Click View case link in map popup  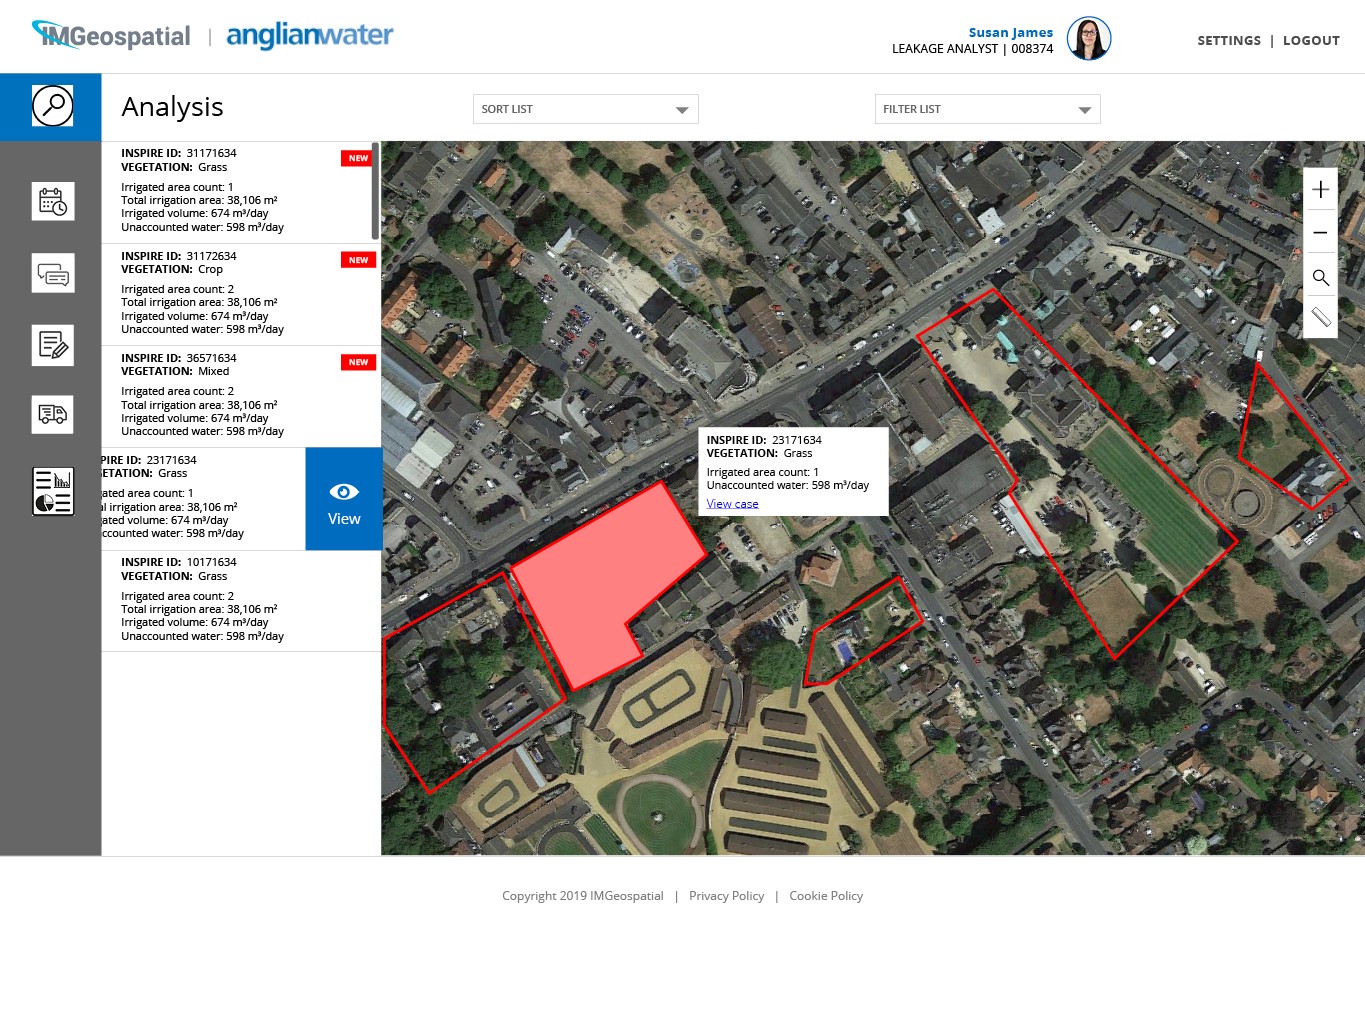(x=732, y=504)
